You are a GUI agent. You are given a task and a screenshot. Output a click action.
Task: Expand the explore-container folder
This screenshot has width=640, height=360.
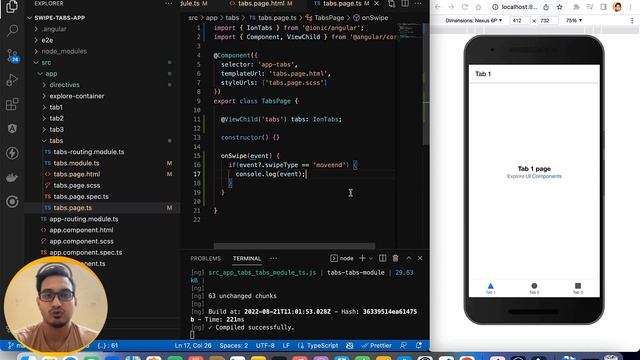point(77,96)
